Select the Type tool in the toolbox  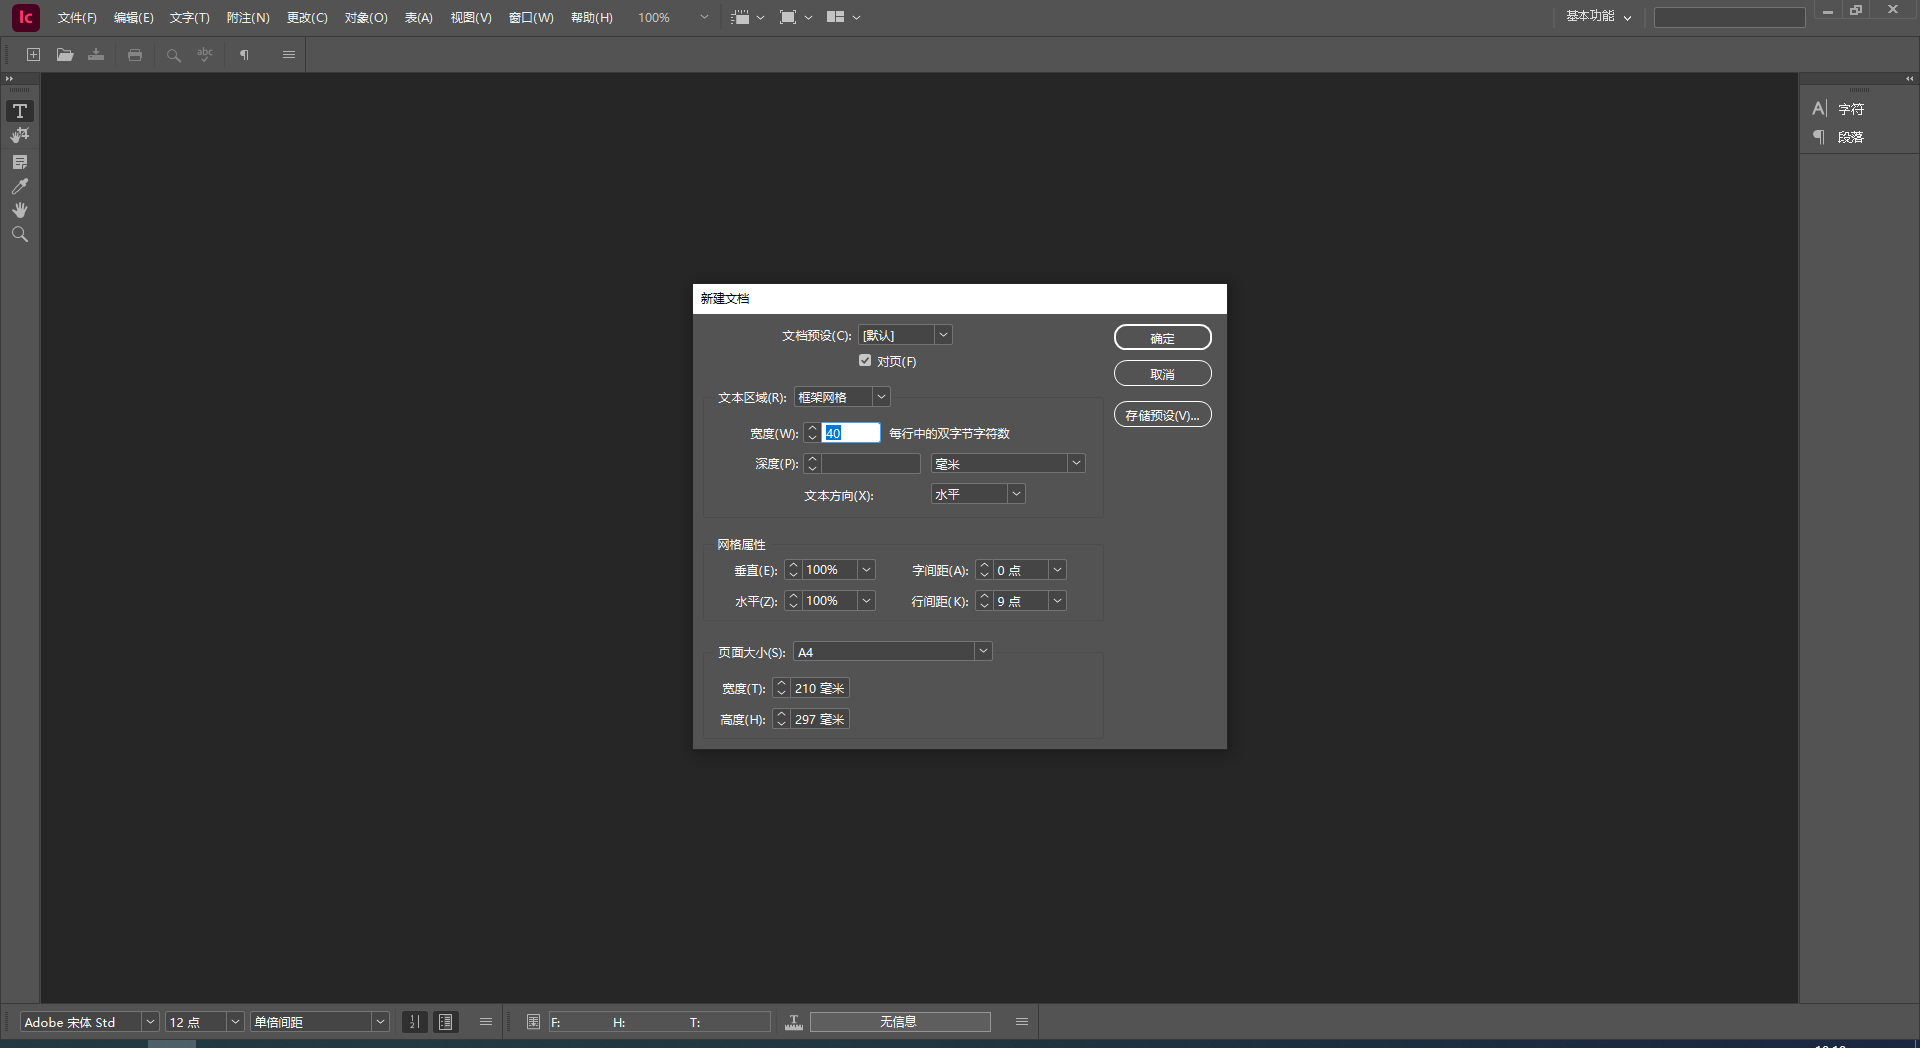click(20, 111)
